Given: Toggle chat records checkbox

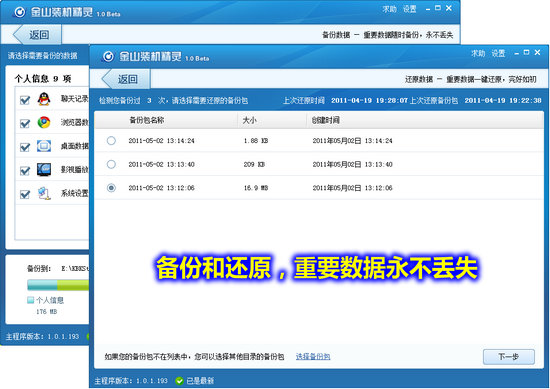Looking at the screenshot, I should pyautogui.click(x=25, y=100).
